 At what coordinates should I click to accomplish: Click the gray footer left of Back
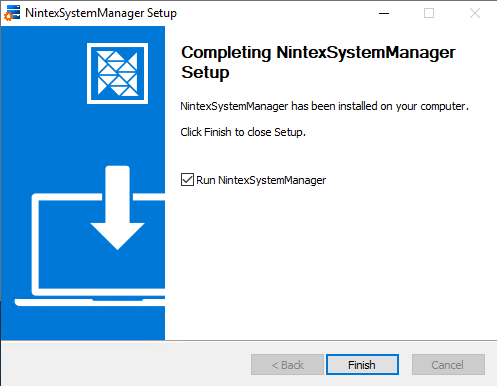[125, 364]
